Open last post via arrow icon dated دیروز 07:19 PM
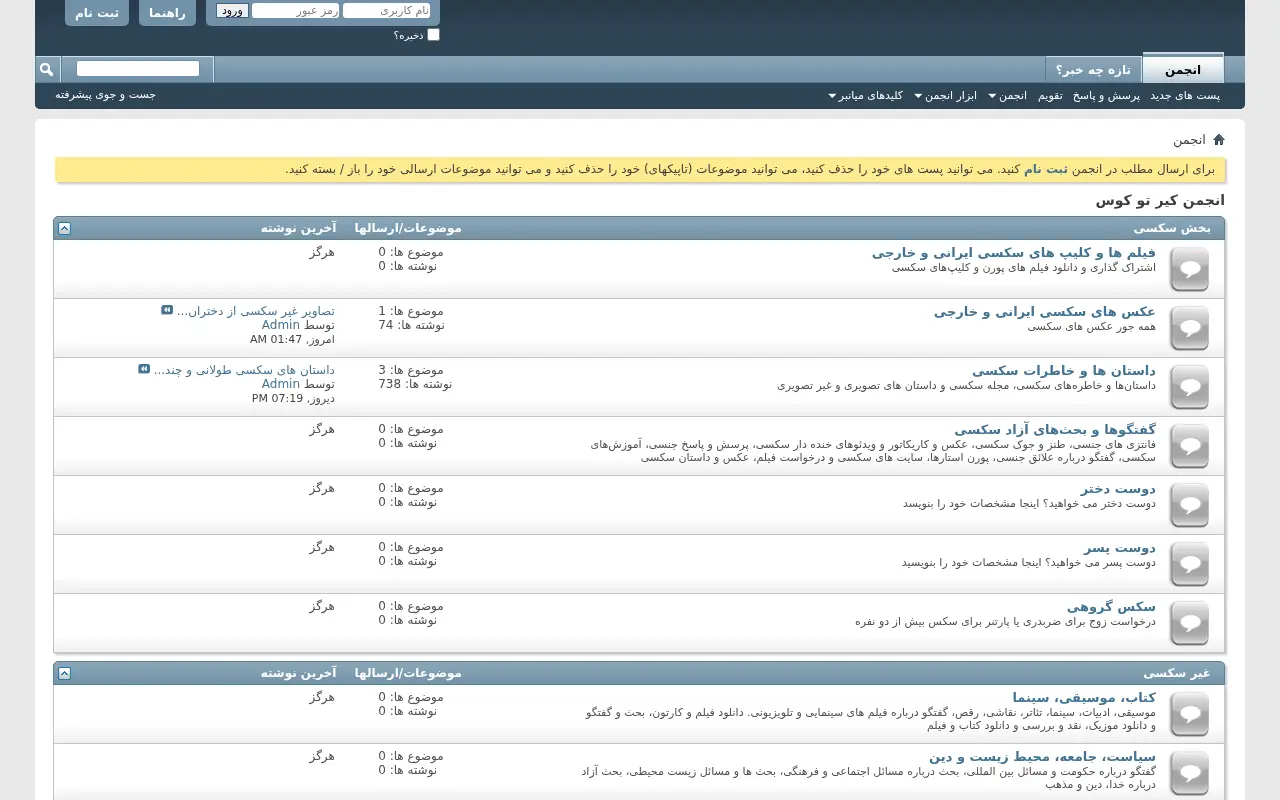Image resolution: width=1280 pixels, height=800 pixels. (144, 369)
